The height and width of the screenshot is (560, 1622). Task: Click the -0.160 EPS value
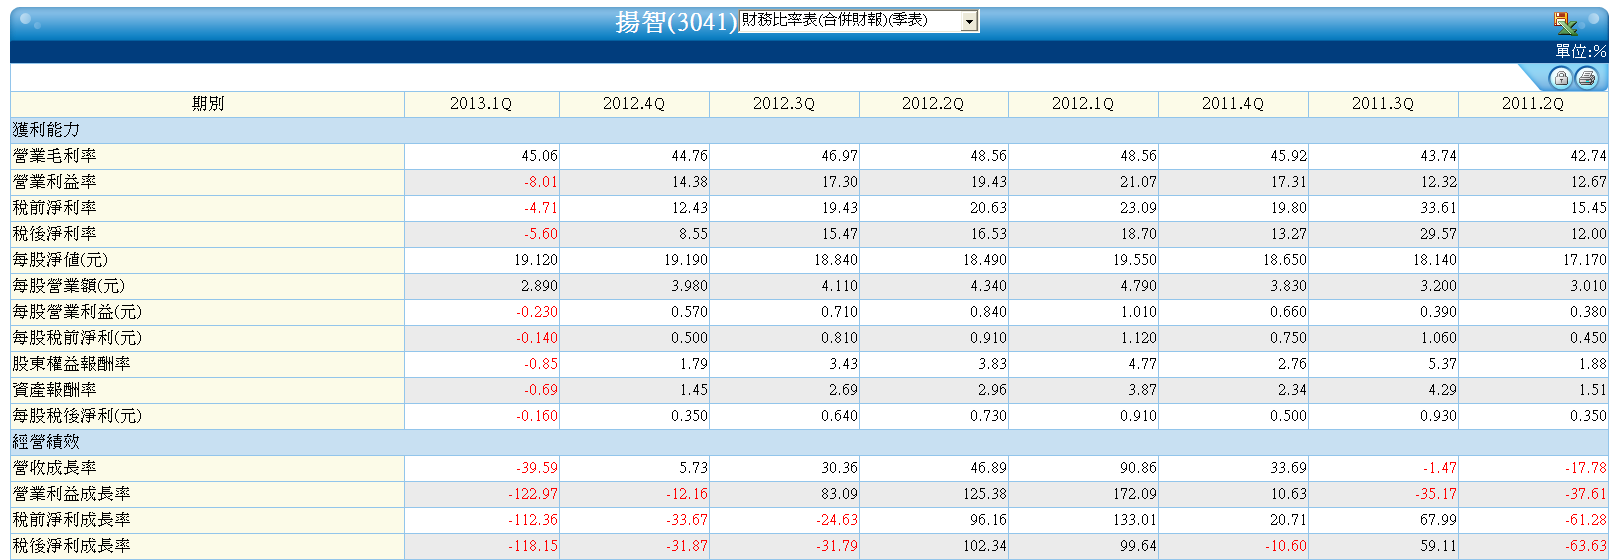(537, 416)
